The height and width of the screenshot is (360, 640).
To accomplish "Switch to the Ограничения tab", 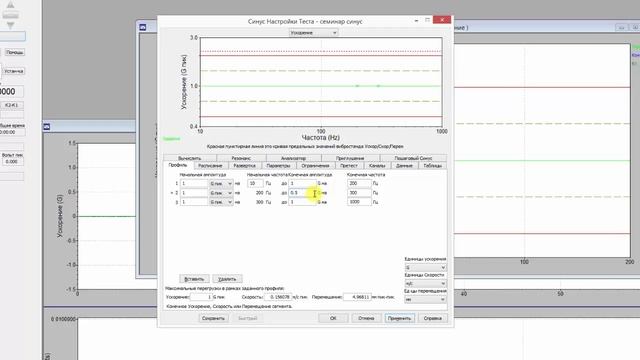I will [316, 166].
